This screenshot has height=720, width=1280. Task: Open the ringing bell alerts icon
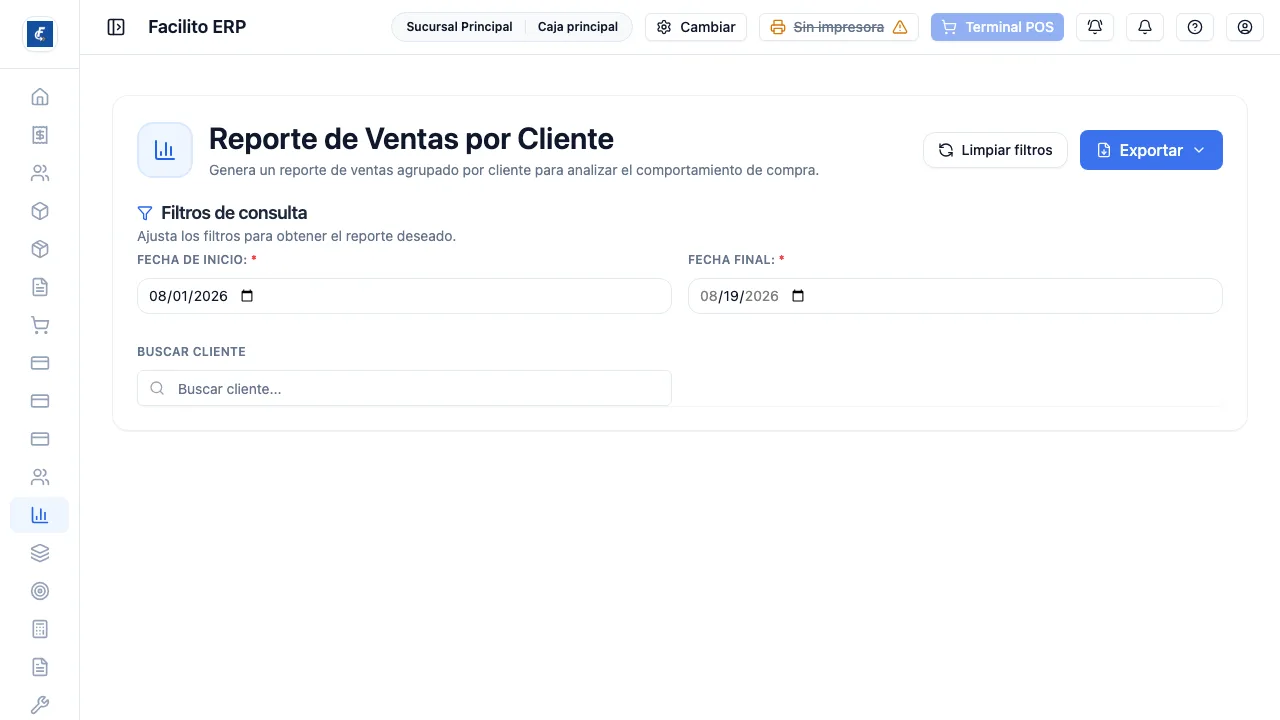click(x=1095, y=27)
